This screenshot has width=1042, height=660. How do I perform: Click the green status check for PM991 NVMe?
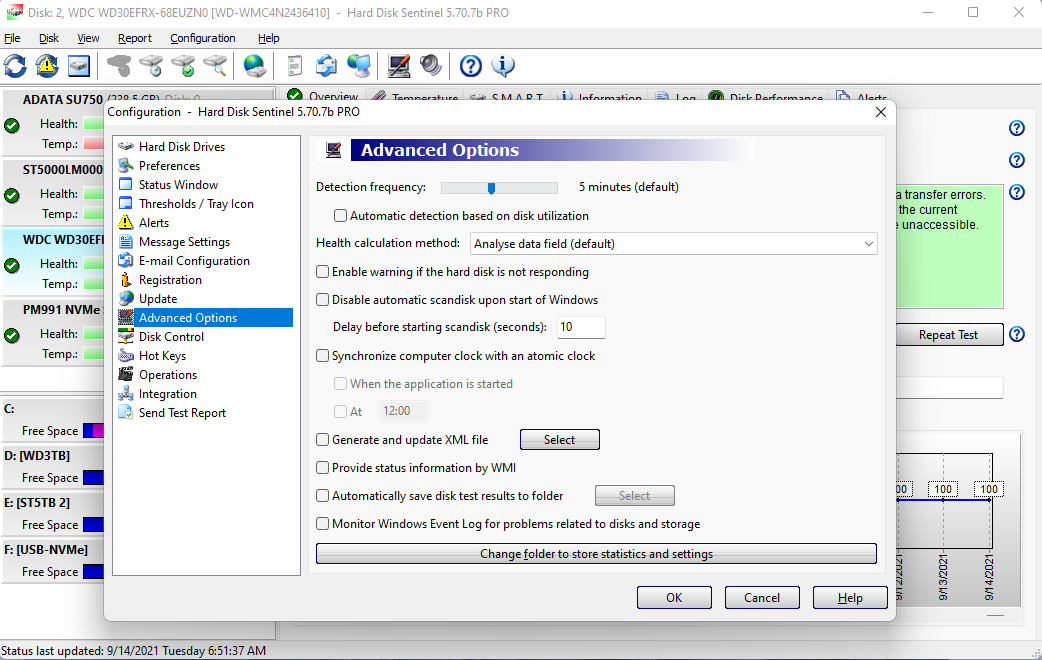(x=12, y=335)
